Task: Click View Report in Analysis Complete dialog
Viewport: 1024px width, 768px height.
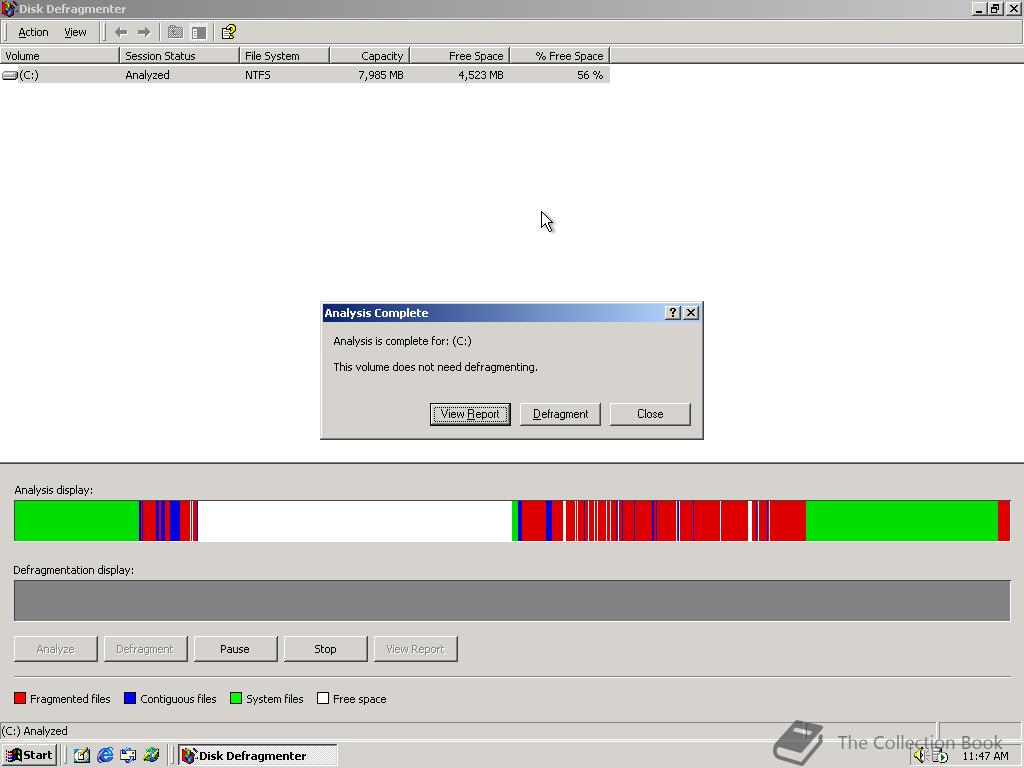Action: pyautogui.click(x=470, y=414)
